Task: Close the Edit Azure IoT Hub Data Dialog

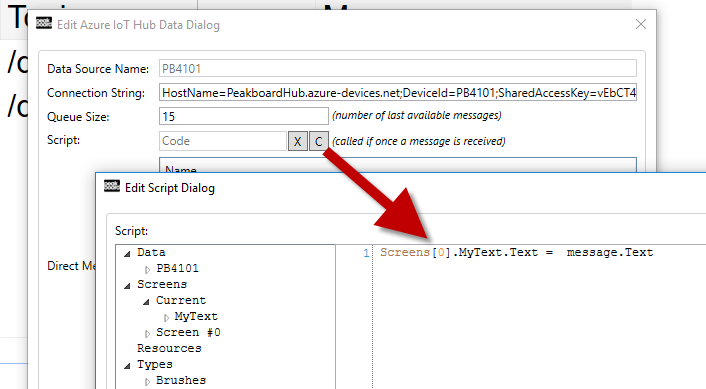Action: 641,24
